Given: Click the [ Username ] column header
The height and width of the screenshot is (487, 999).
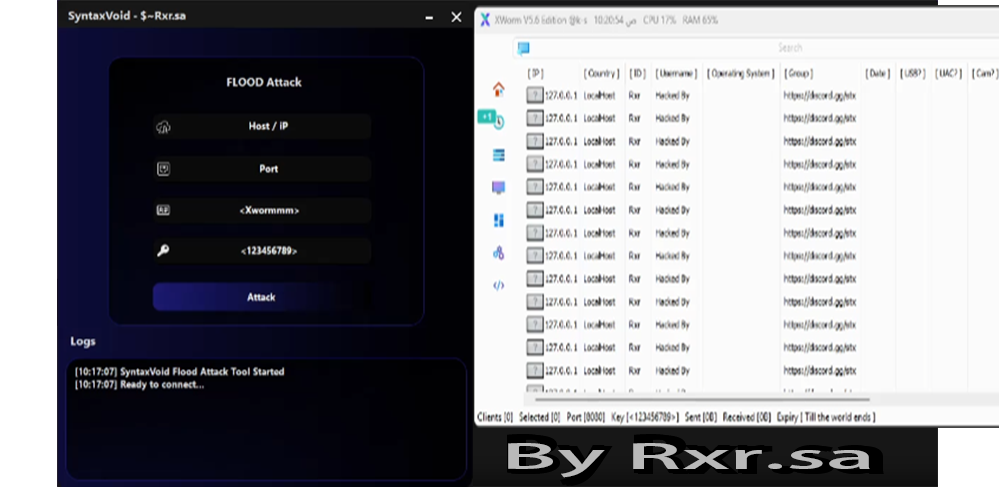Looking at the screenshot, I should click(676, 73).
